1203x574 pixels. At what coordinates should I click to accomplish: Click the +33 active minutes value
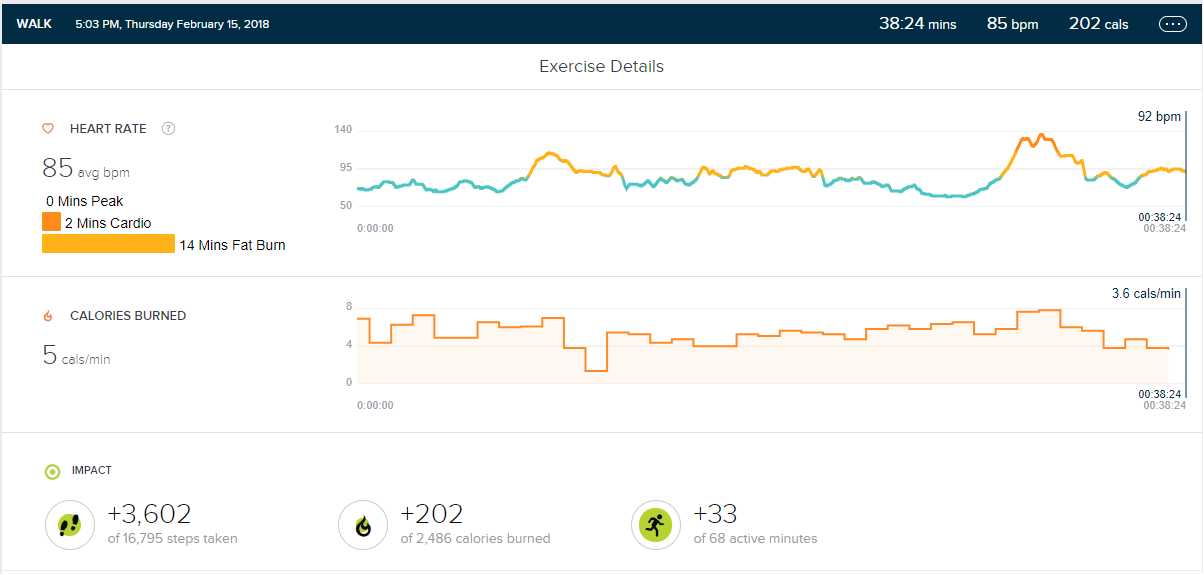(x=715, y=514)
